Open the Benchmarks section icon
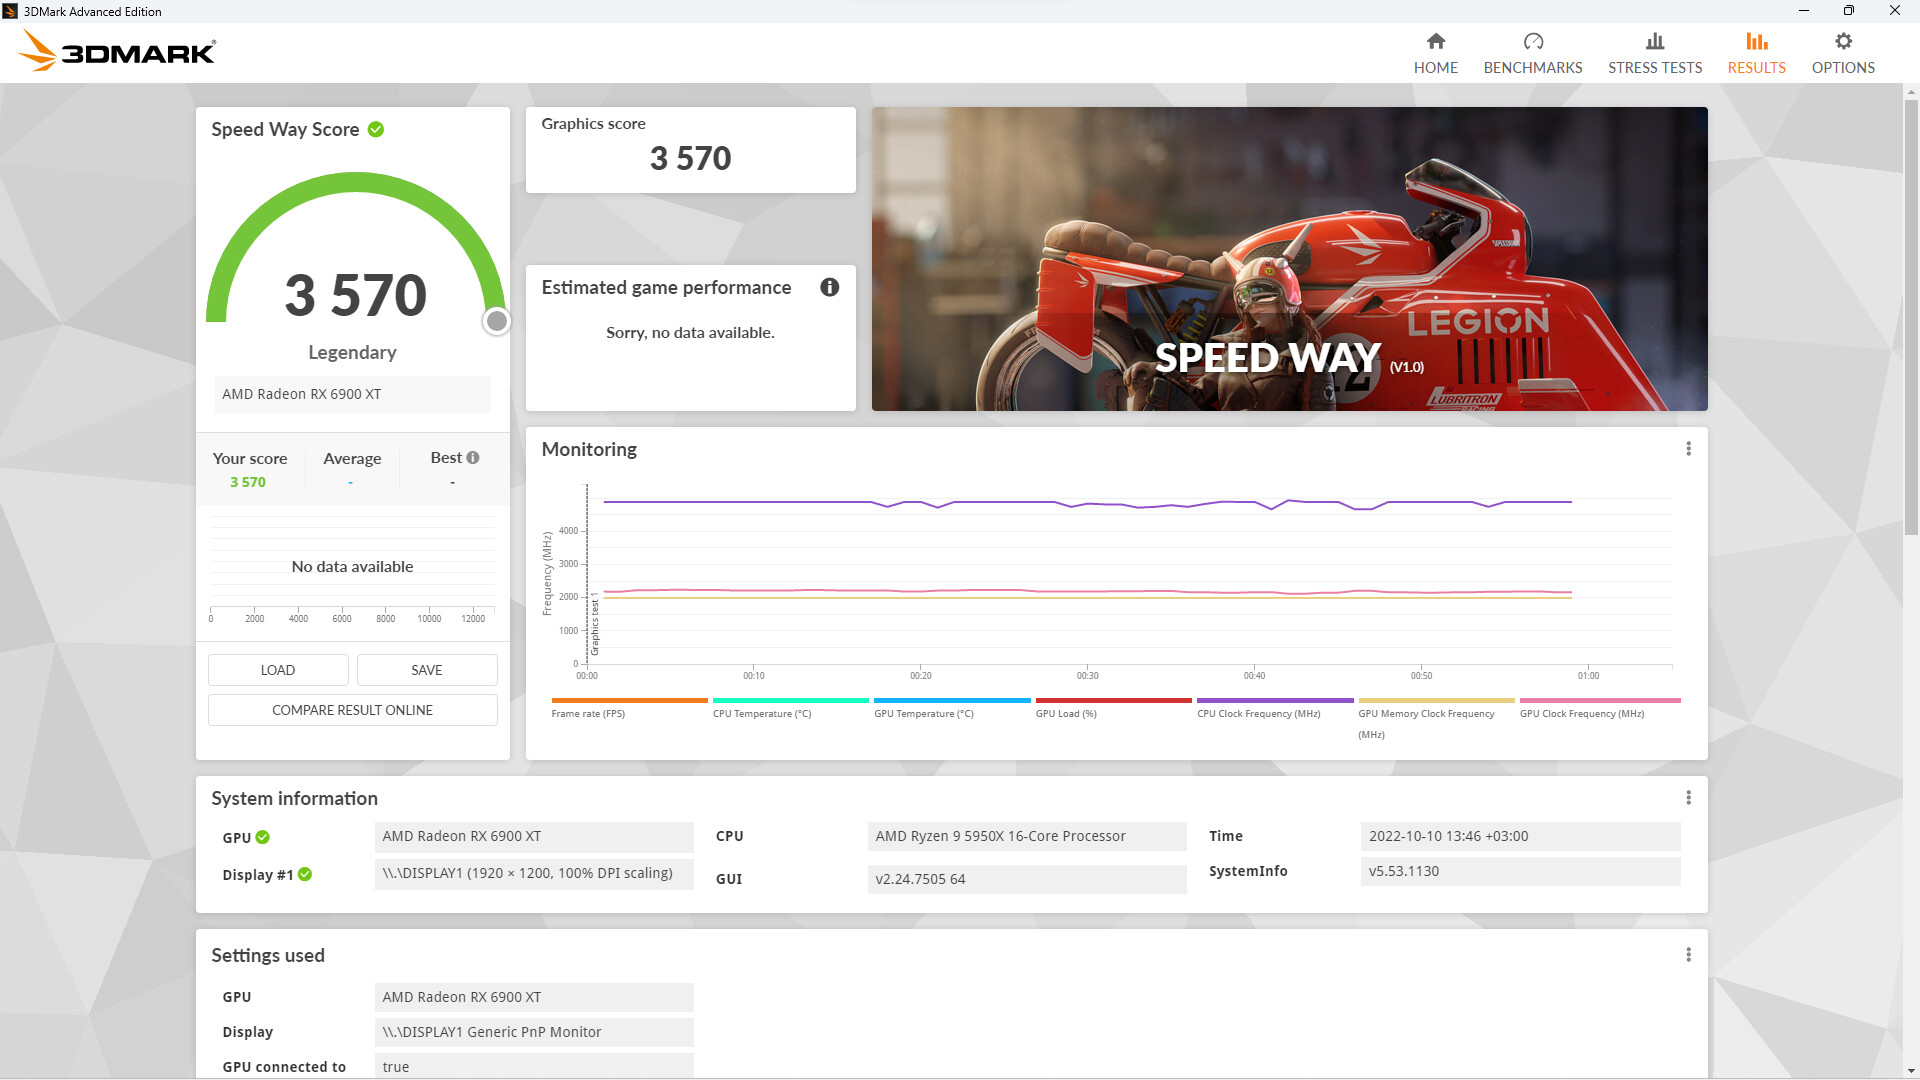Screen dimensions: 1920x1080 click(1534, 40)
